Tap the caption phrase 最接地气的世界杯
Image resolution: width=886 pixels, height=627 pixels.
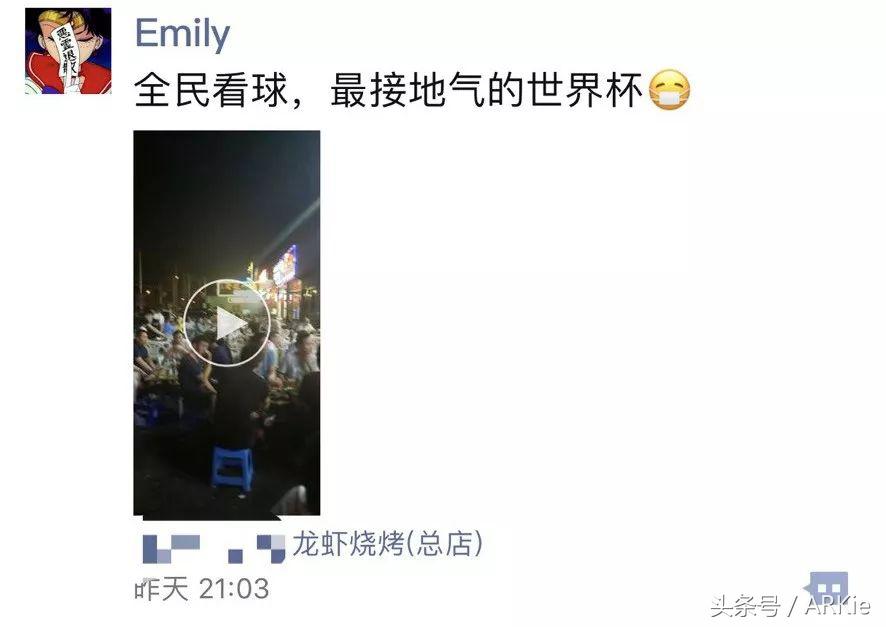point(487,90)
